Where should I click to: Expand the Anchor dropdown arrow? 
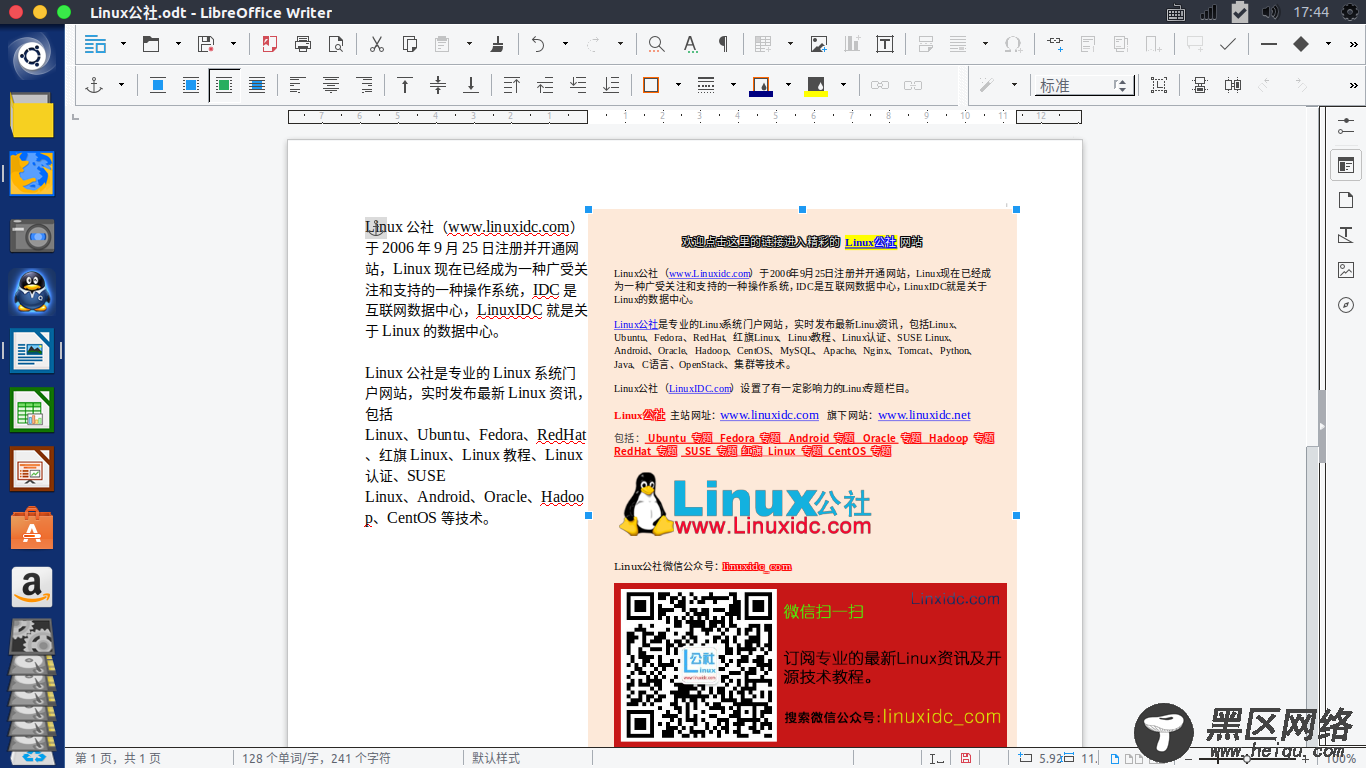[x=121, y=86]
